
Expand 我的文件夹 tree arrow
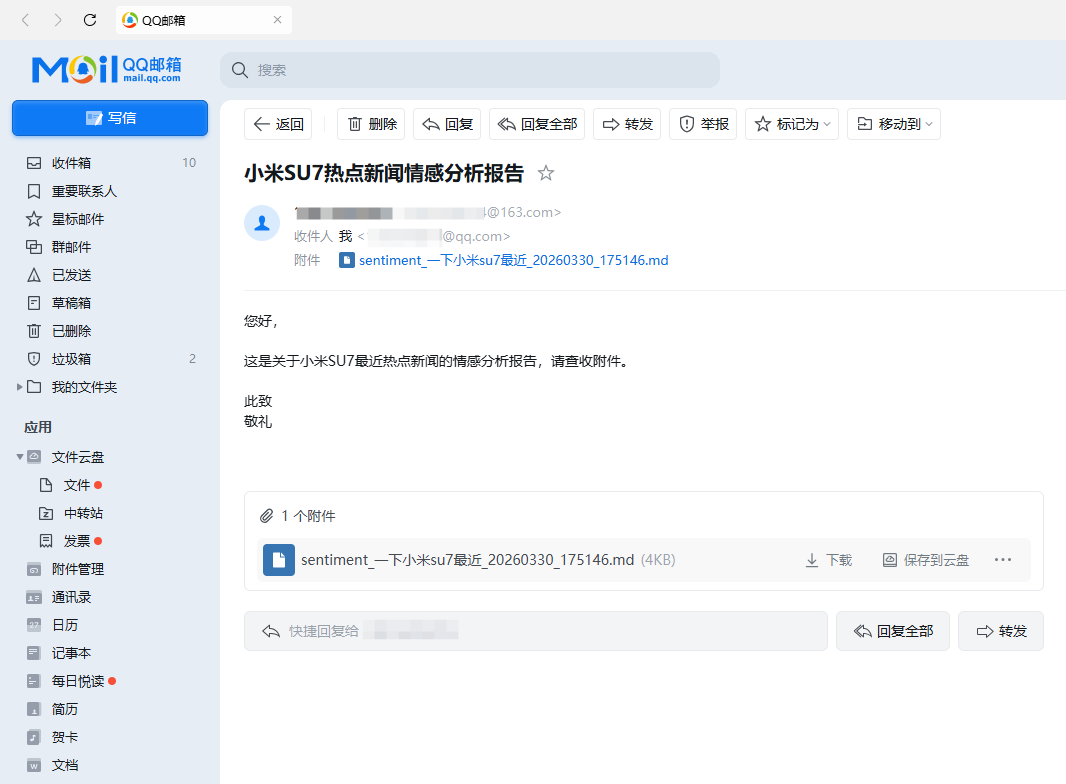click(x=20, y=387)
